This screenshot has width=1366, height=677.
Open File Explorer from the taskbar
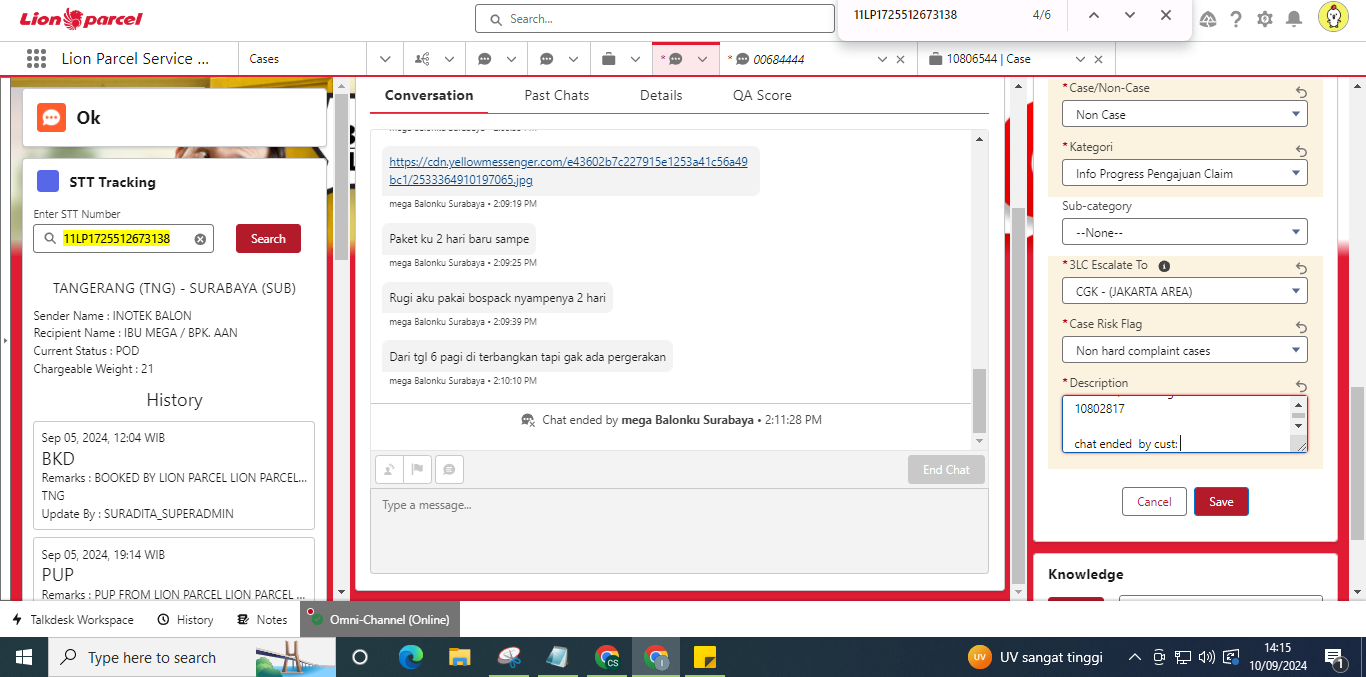(460, 657)
